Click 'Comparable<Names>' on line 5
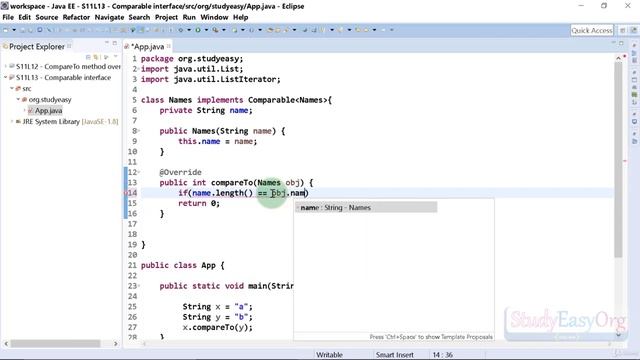 point(287,100)
